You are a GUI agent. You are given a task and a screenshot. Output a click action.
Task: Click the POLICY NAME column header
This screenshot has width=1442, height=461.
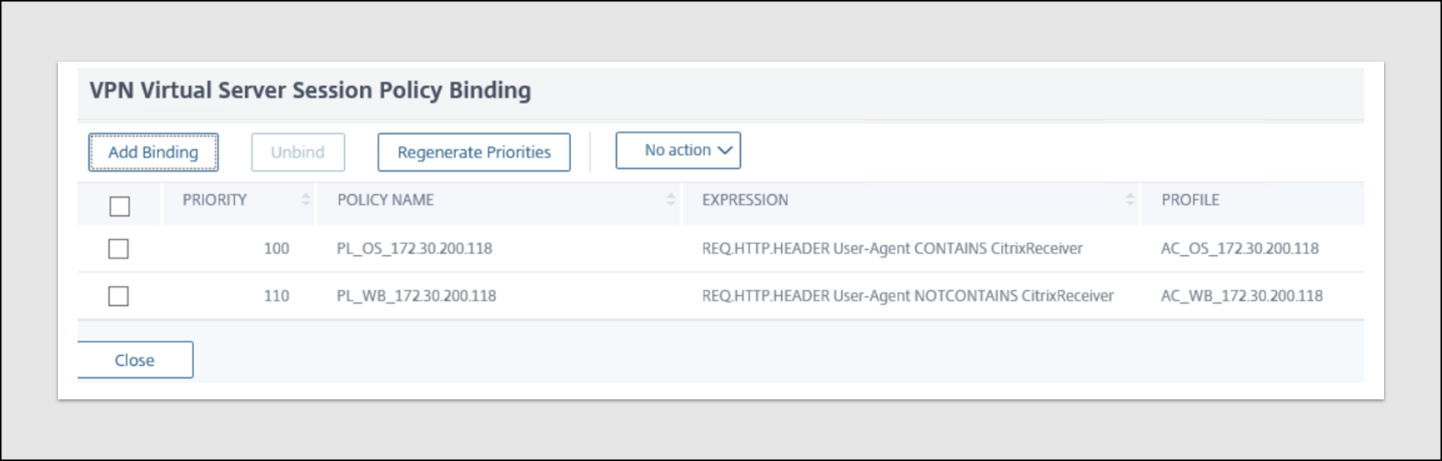385,200
